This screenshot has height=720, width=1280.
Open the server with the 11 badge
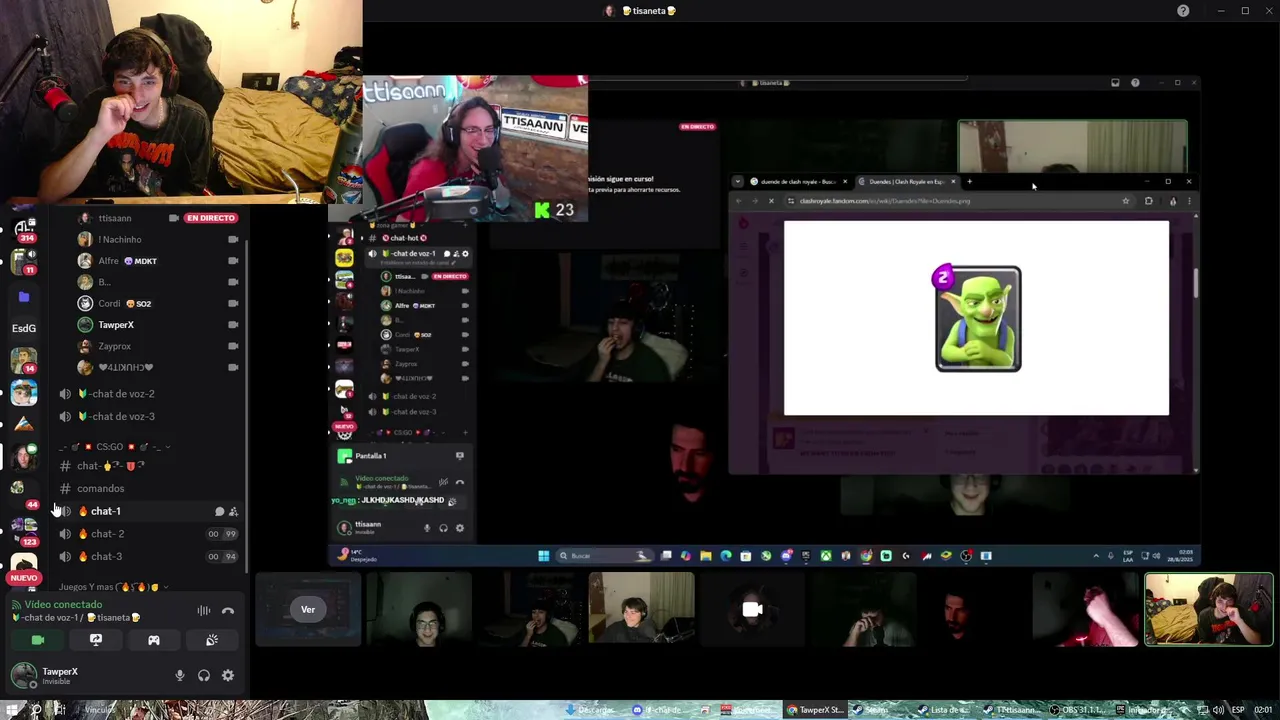tap(24, 263)
